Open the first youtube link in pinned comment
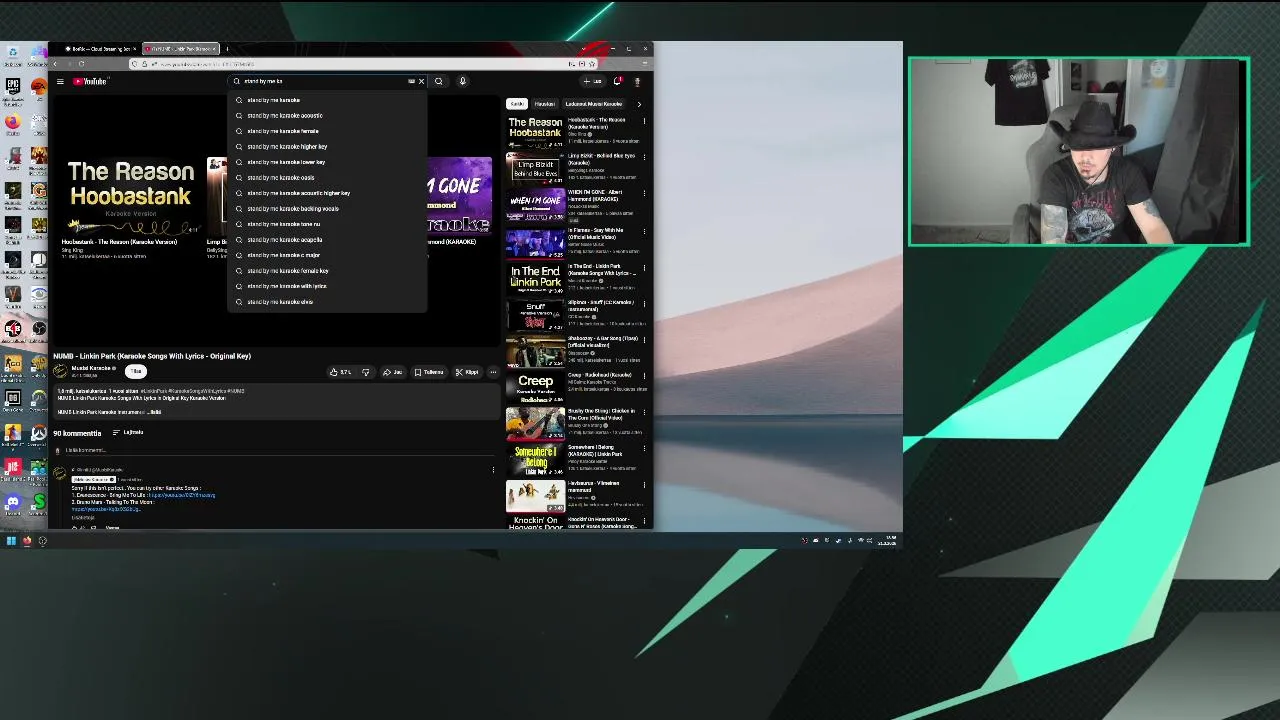Screen dimensions: 1280x720 coord(182,495)
